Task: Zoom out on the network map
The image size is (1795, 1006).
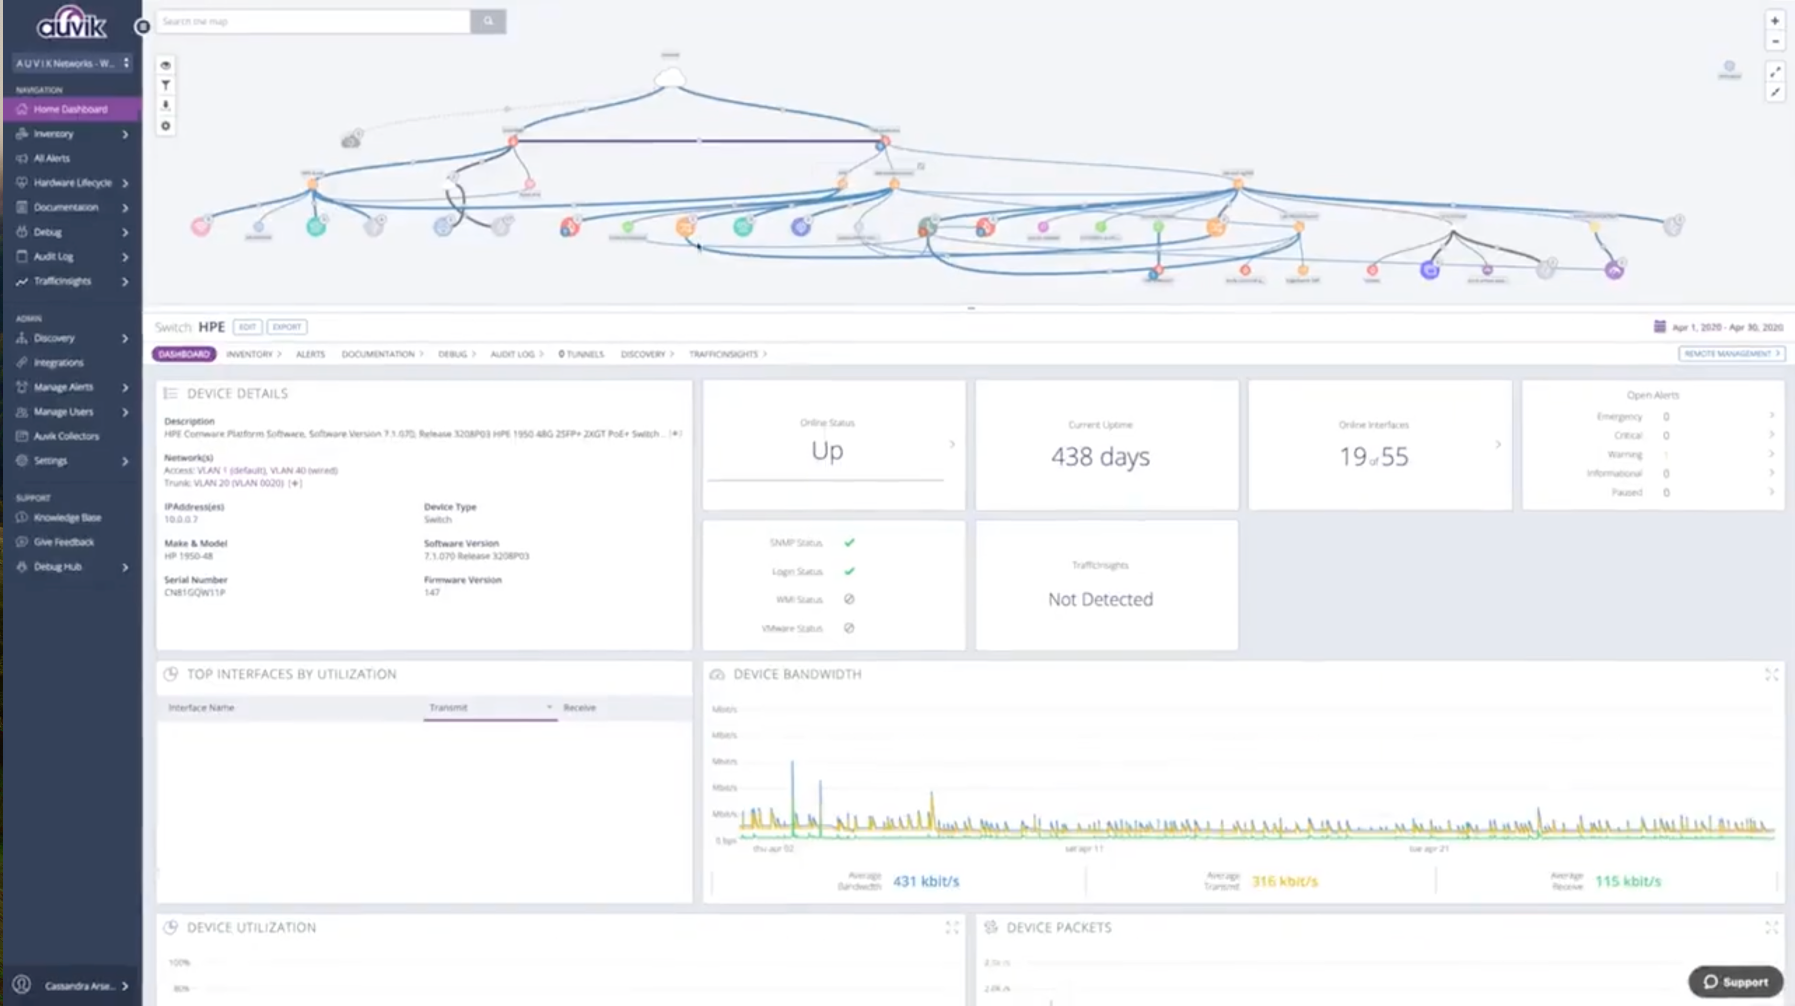Action: (1775, 42)
